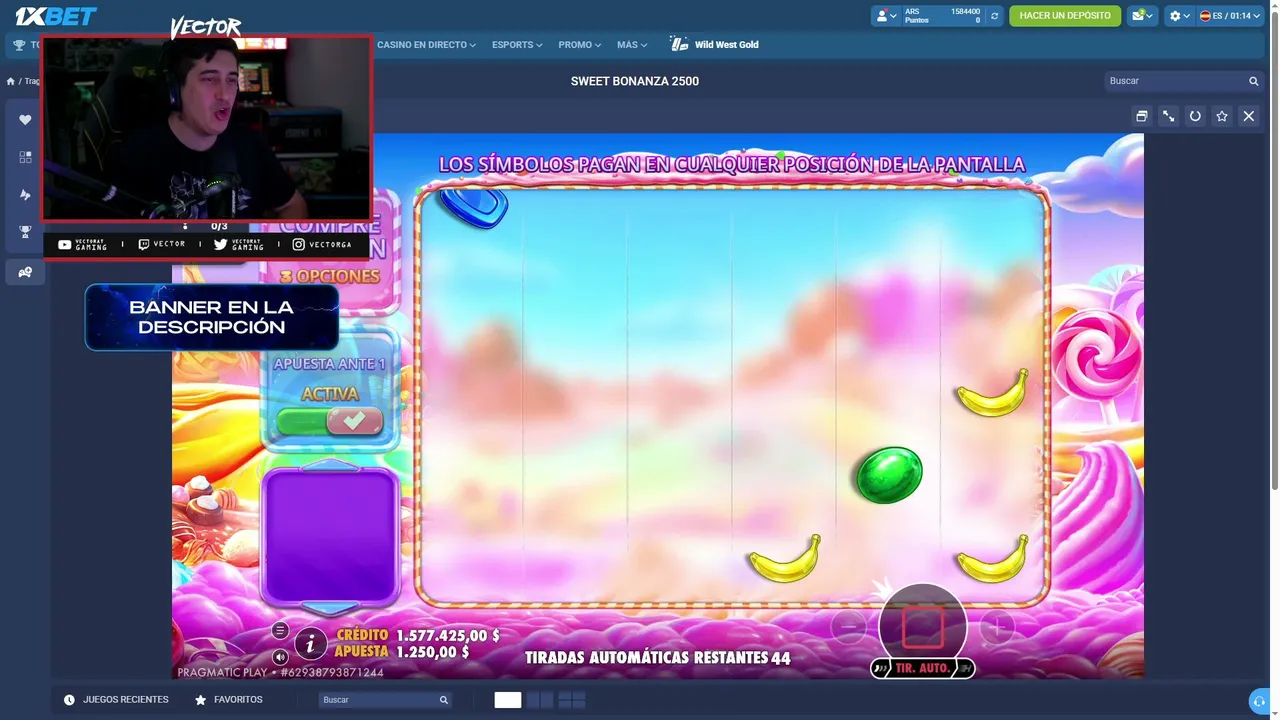Click the ARS balance 1584400 display
Viewport: 1280px width, 720px height.
click(942, 16)
